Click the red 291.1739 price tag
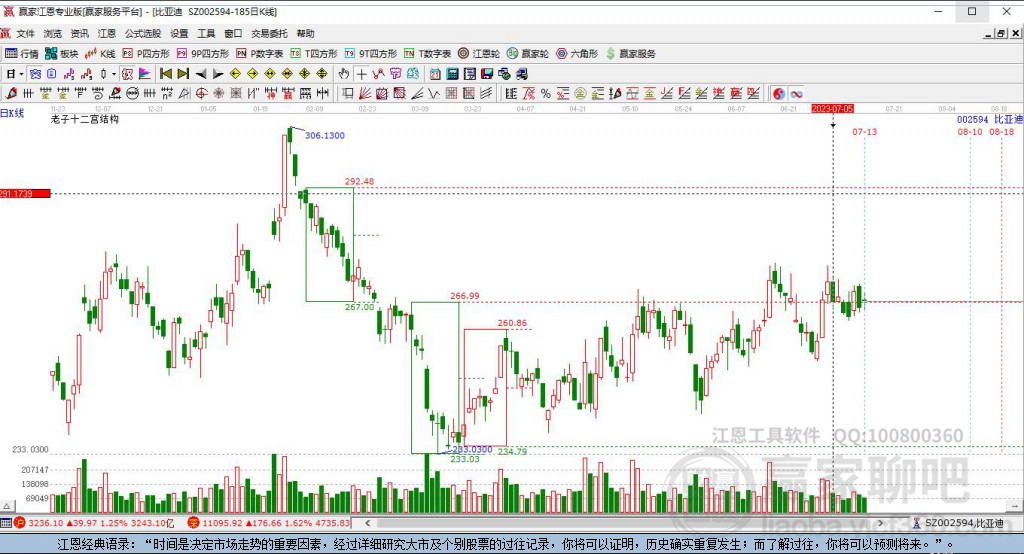The height and width of the screenshot is (554, 1024). [25, 193]
